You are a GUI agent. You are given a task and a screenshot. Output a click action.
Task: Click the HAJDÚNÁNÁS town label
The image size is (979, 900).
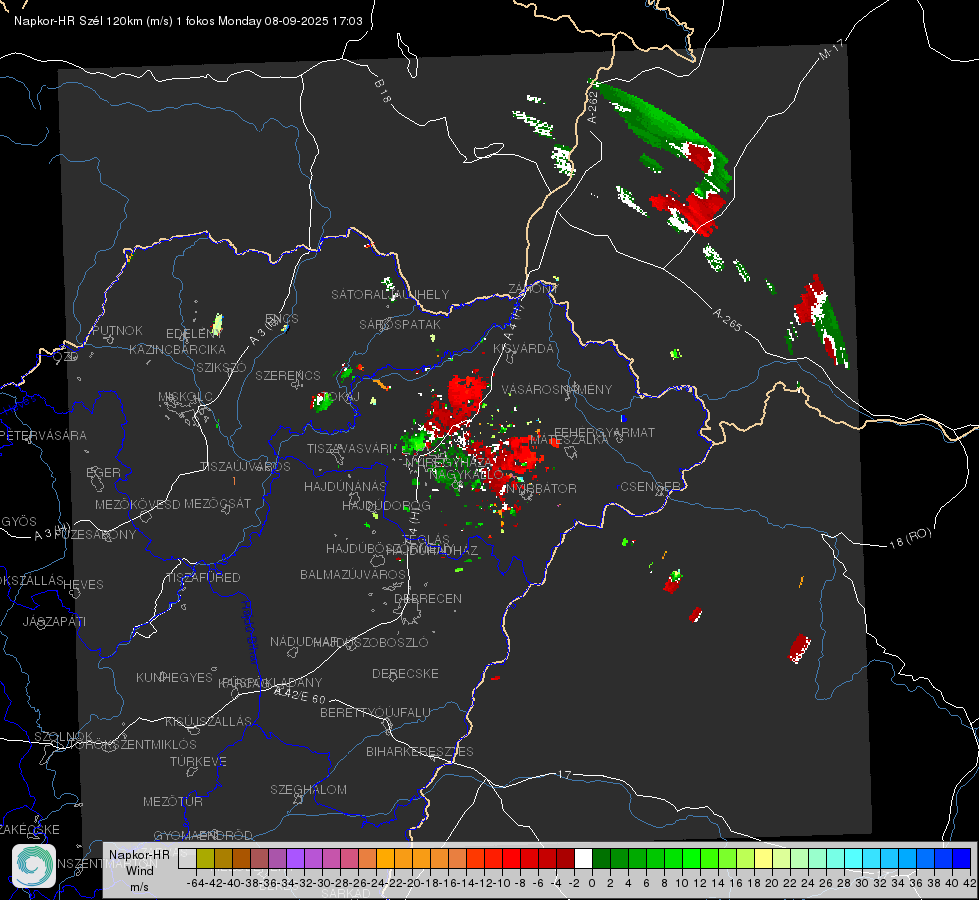click(x=345, y=486)
